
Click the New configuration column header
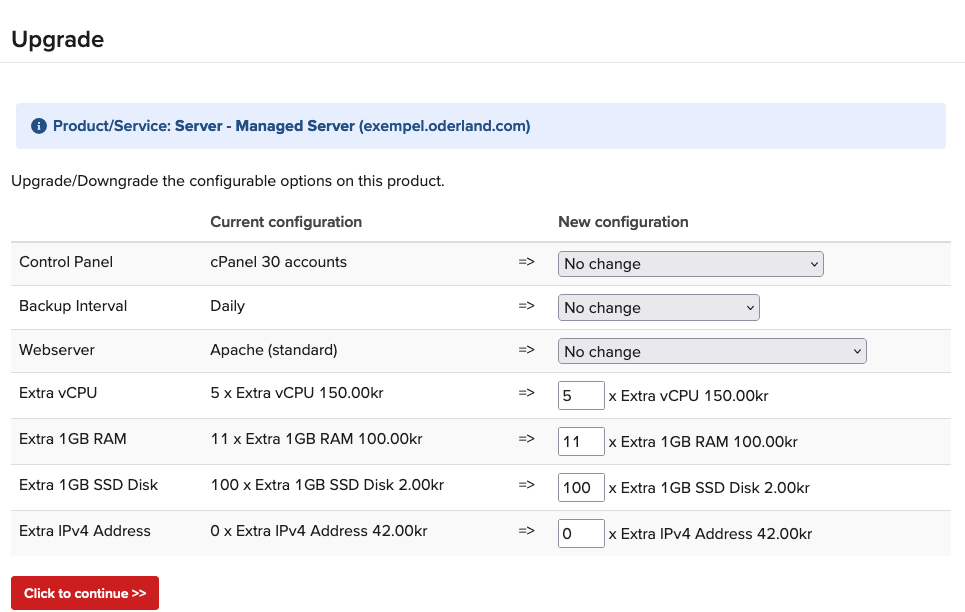623,222
